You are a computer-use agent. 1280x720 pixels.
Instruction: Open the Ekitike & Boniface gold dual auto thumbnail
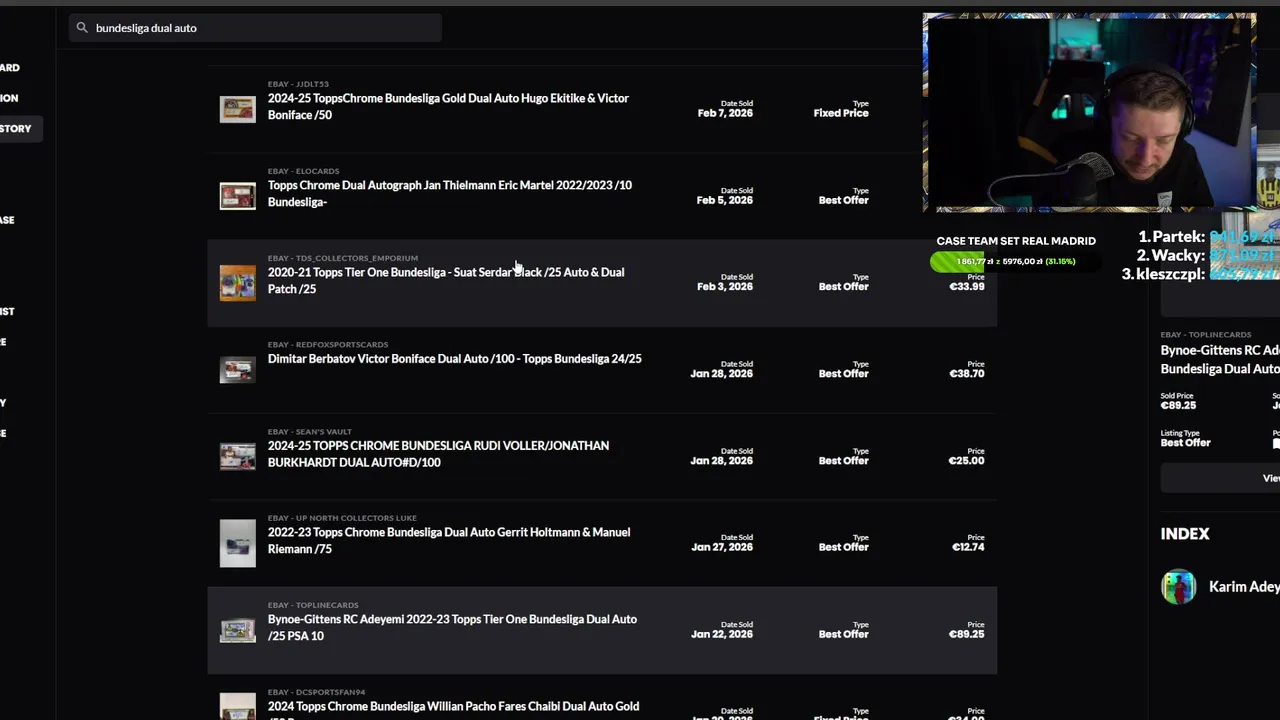[x=238, y=108]
